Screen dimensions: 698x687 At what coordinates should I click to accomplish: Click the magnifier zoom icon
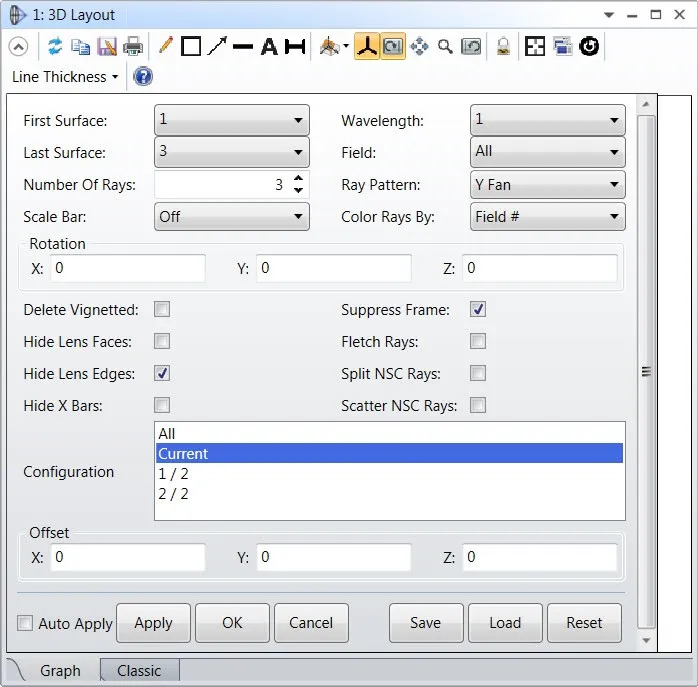445,46
